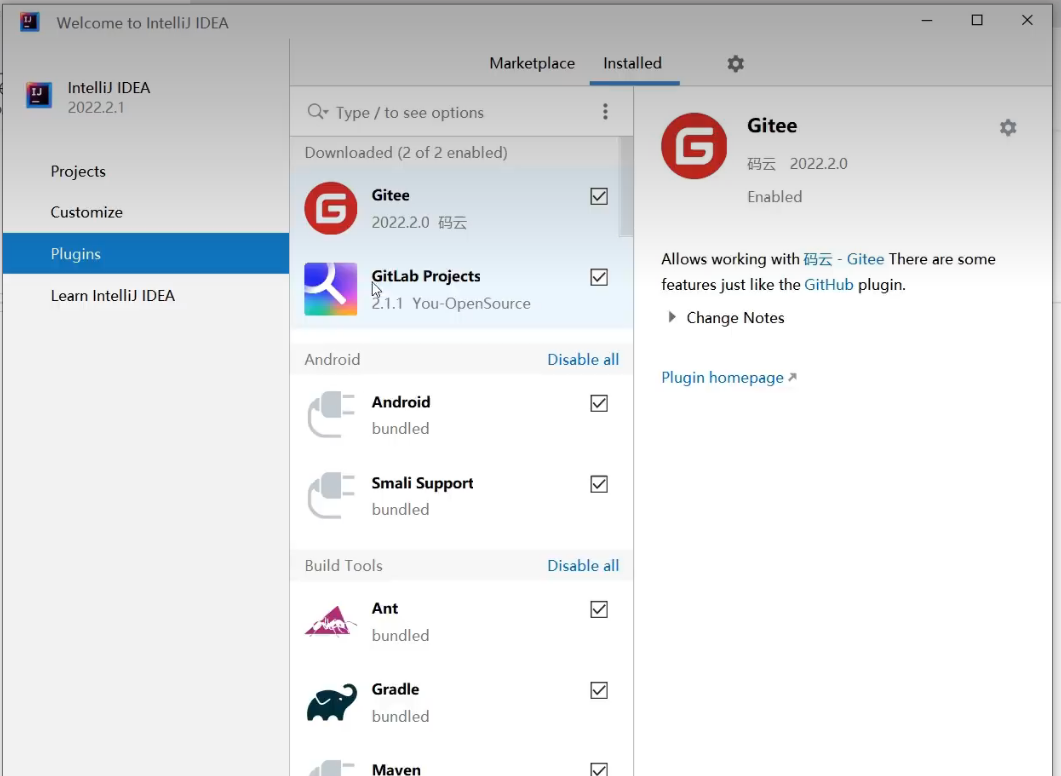Switch to the Marketplace tab

coord(532,63)
